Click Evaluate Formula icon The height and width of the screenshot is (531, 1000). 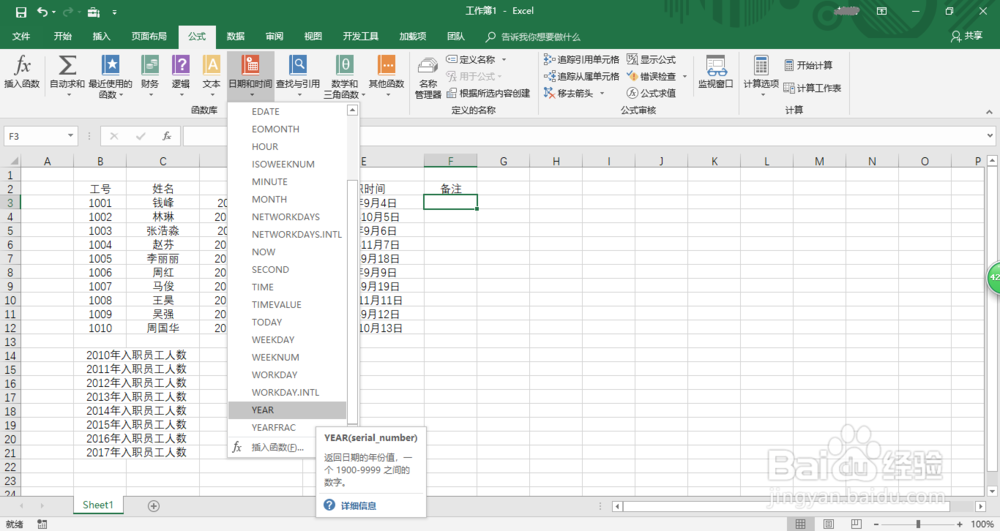point(632,93)
